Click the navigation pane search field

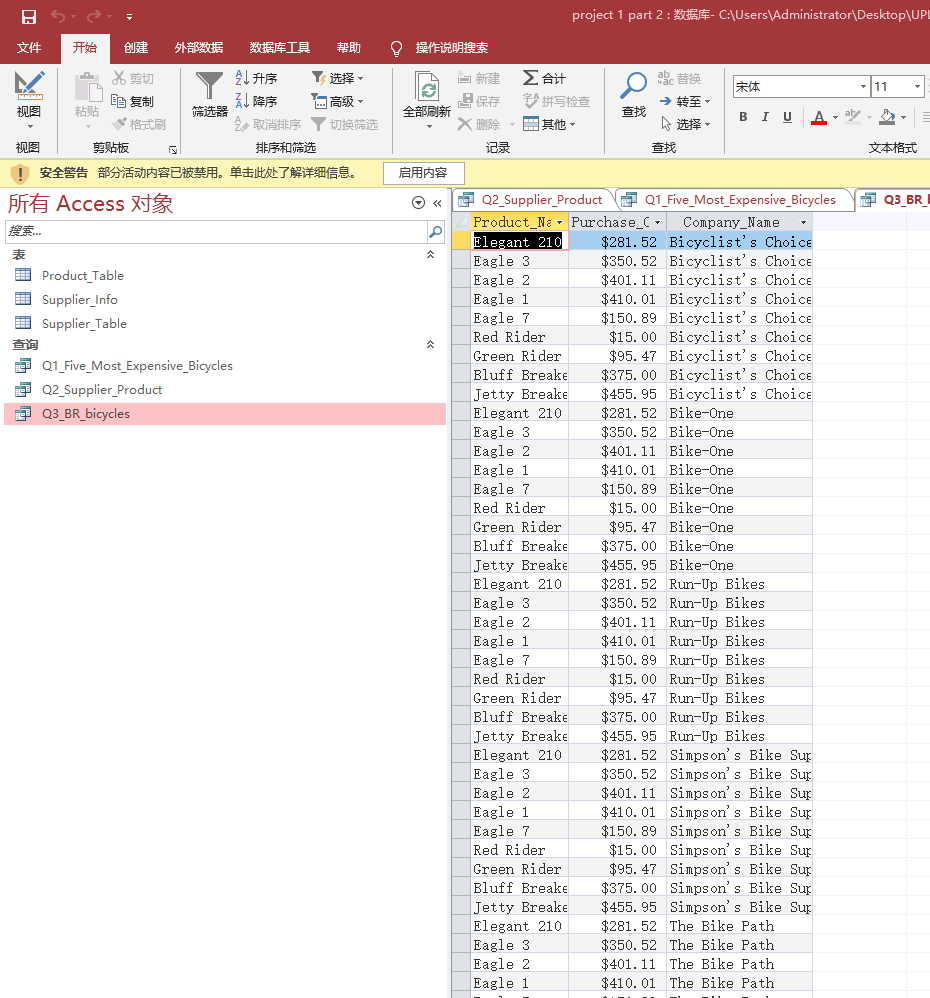(216, 232)
